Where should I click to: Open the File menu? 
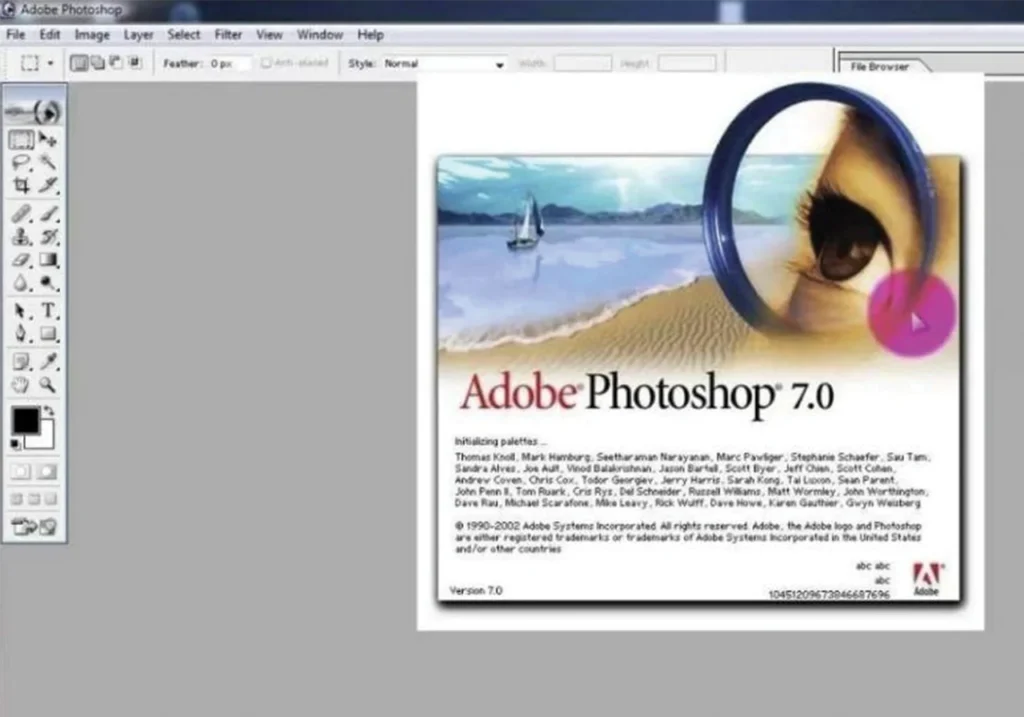[x=16, y=35]
